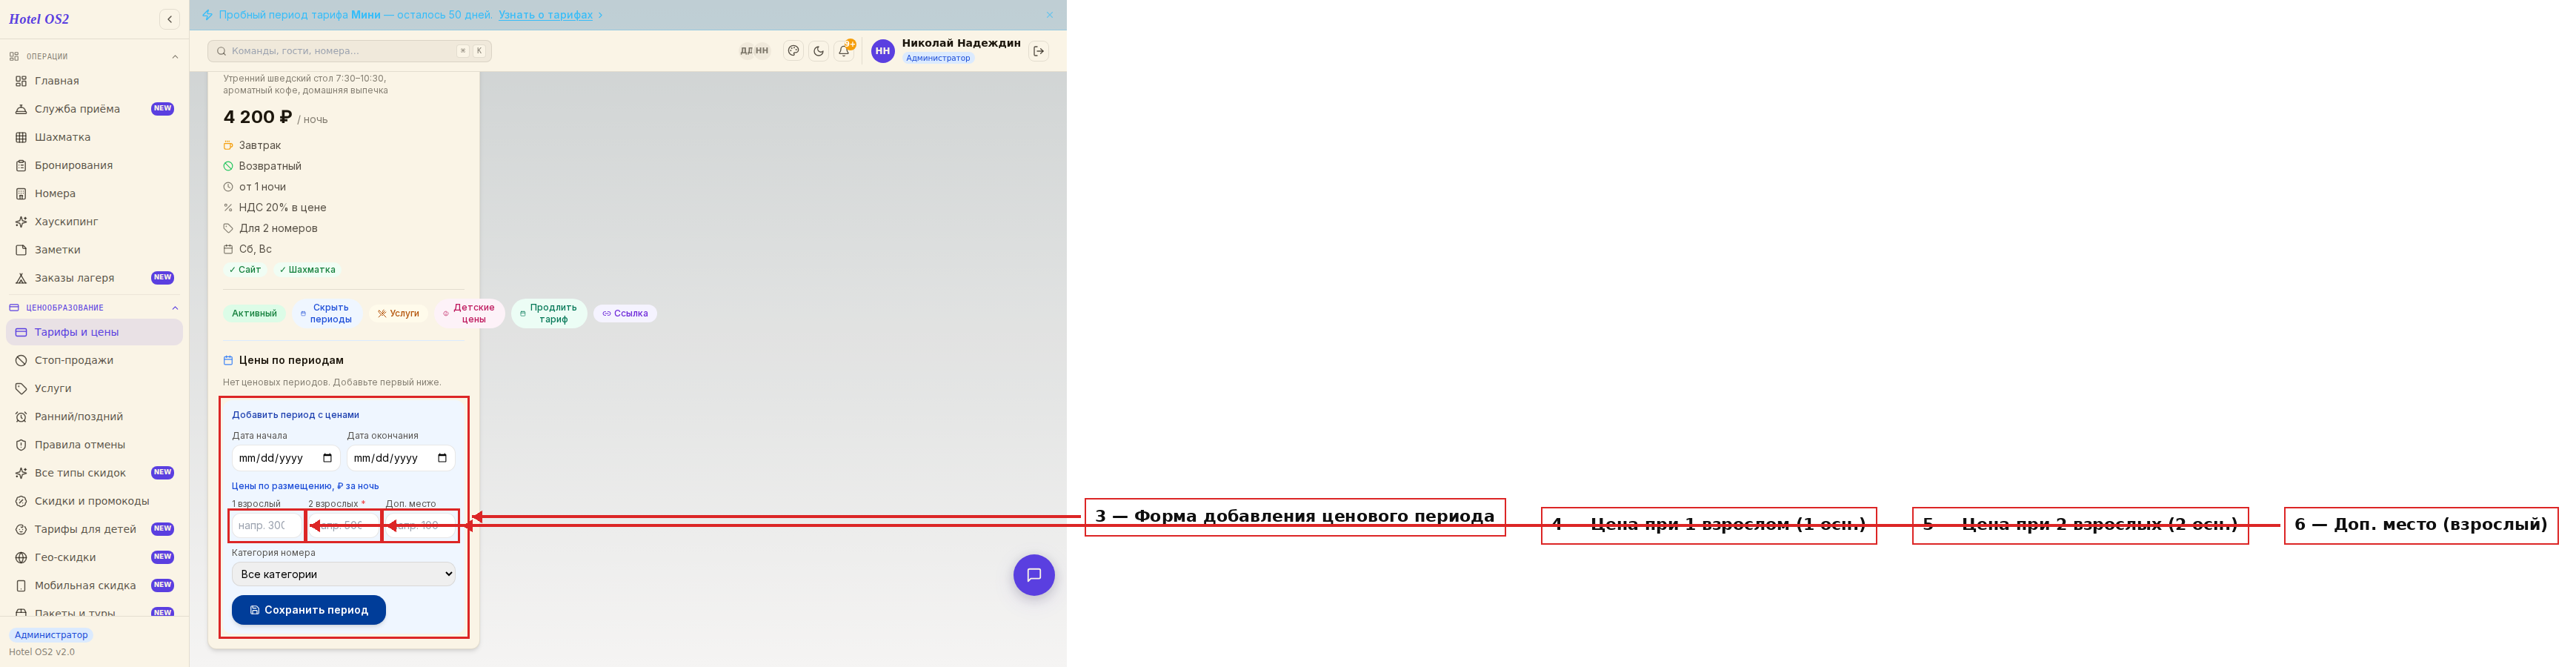The width and height of the screenshot is (2576, 667).
Task: Open Служба приёма icon
Action: 21,109
